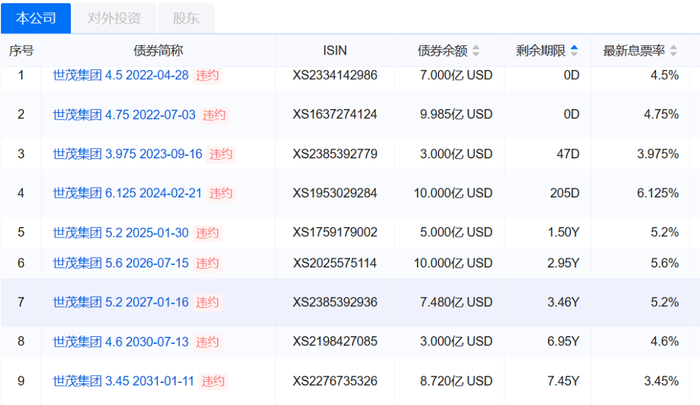This screenshot has height=405, width=700.
Task: Open bond 世茂集团 5.2 2027-01-16
Action: [x=121, y=302]
